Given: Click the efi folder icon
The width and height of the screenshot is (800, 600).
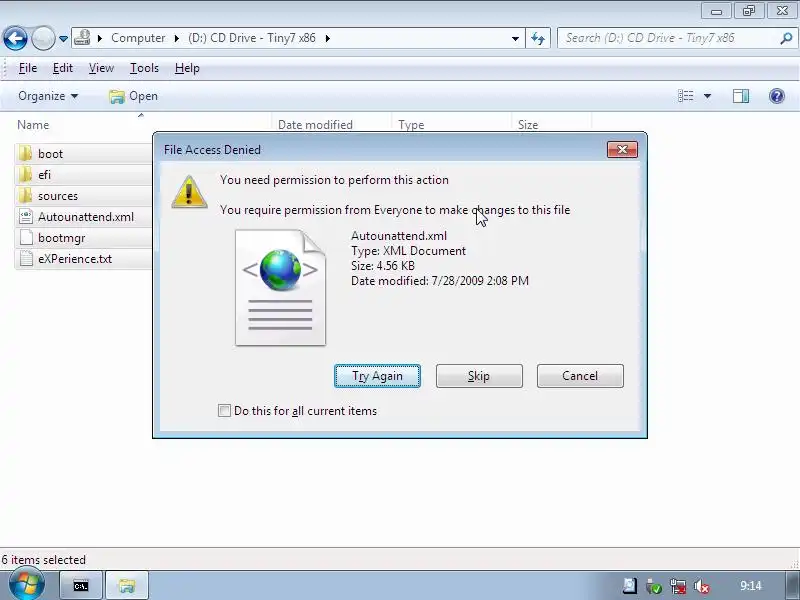Looking at the screenshot, I should [x=25, y=174].
